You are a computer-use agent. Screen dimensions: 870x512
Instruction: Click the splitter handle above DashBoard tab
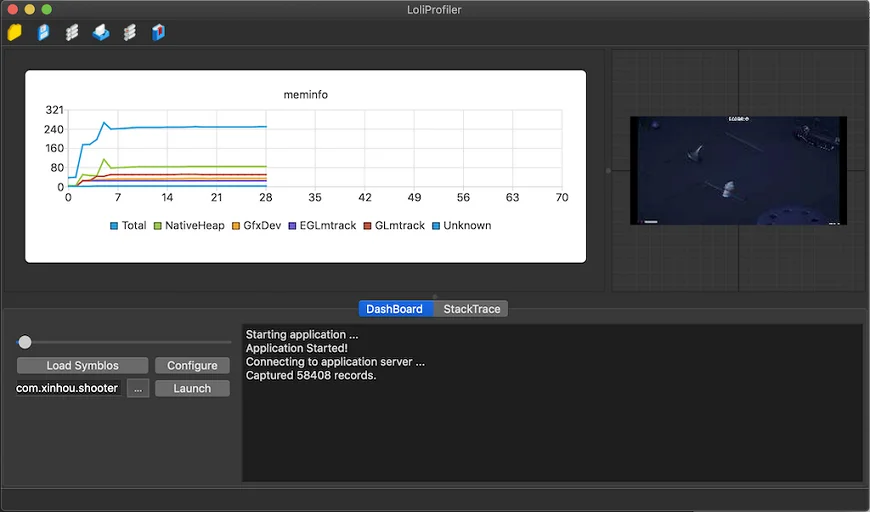pos(435,297)
